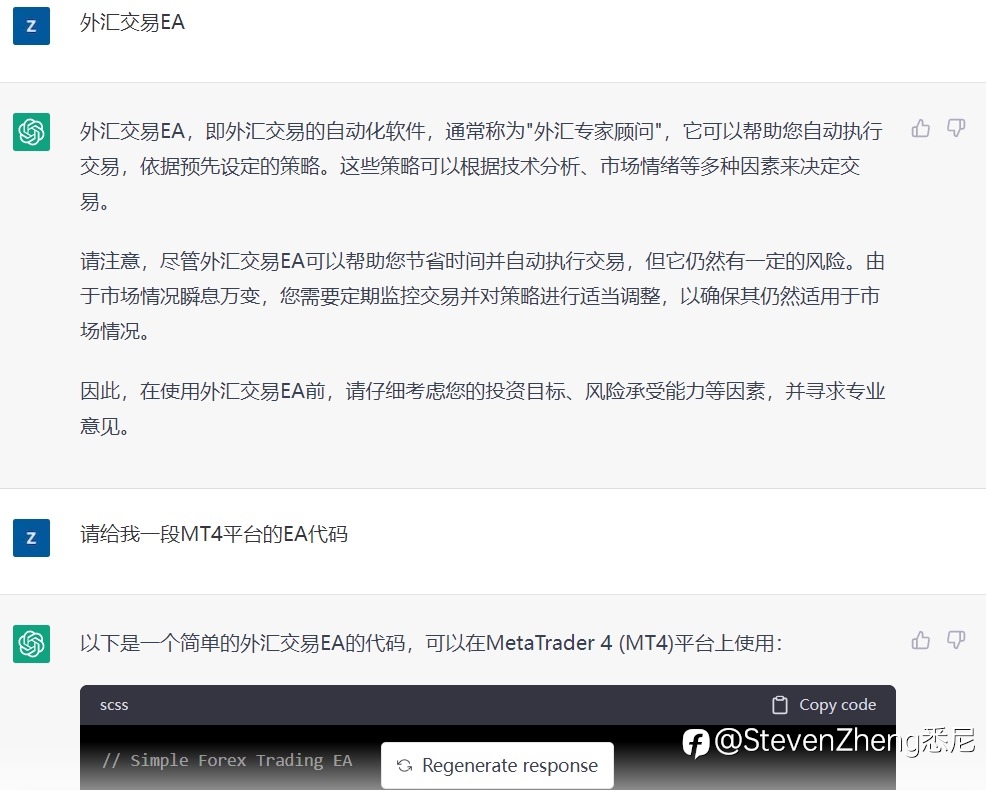This screenshot has width=986, height=790.
Task: Click the message "请给我一段MT4平台的EA代码"
Action: 214,534
